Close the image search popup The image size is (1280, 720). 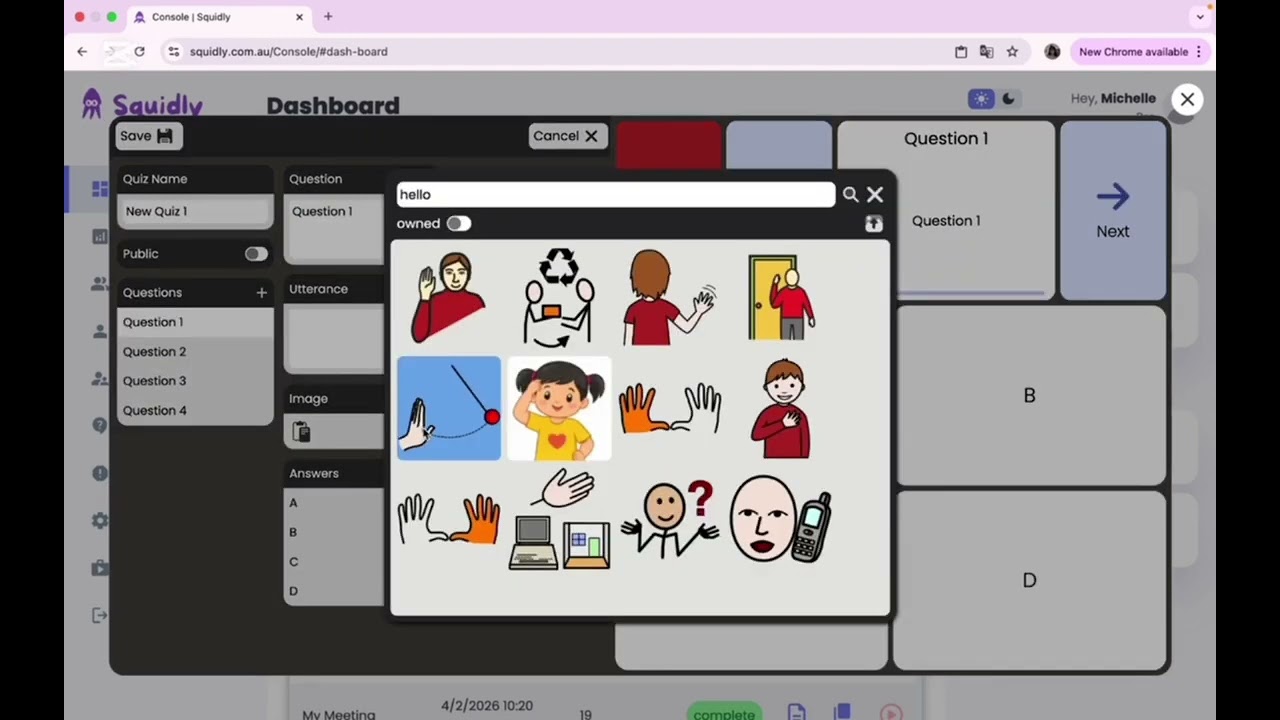coord(875,195)
